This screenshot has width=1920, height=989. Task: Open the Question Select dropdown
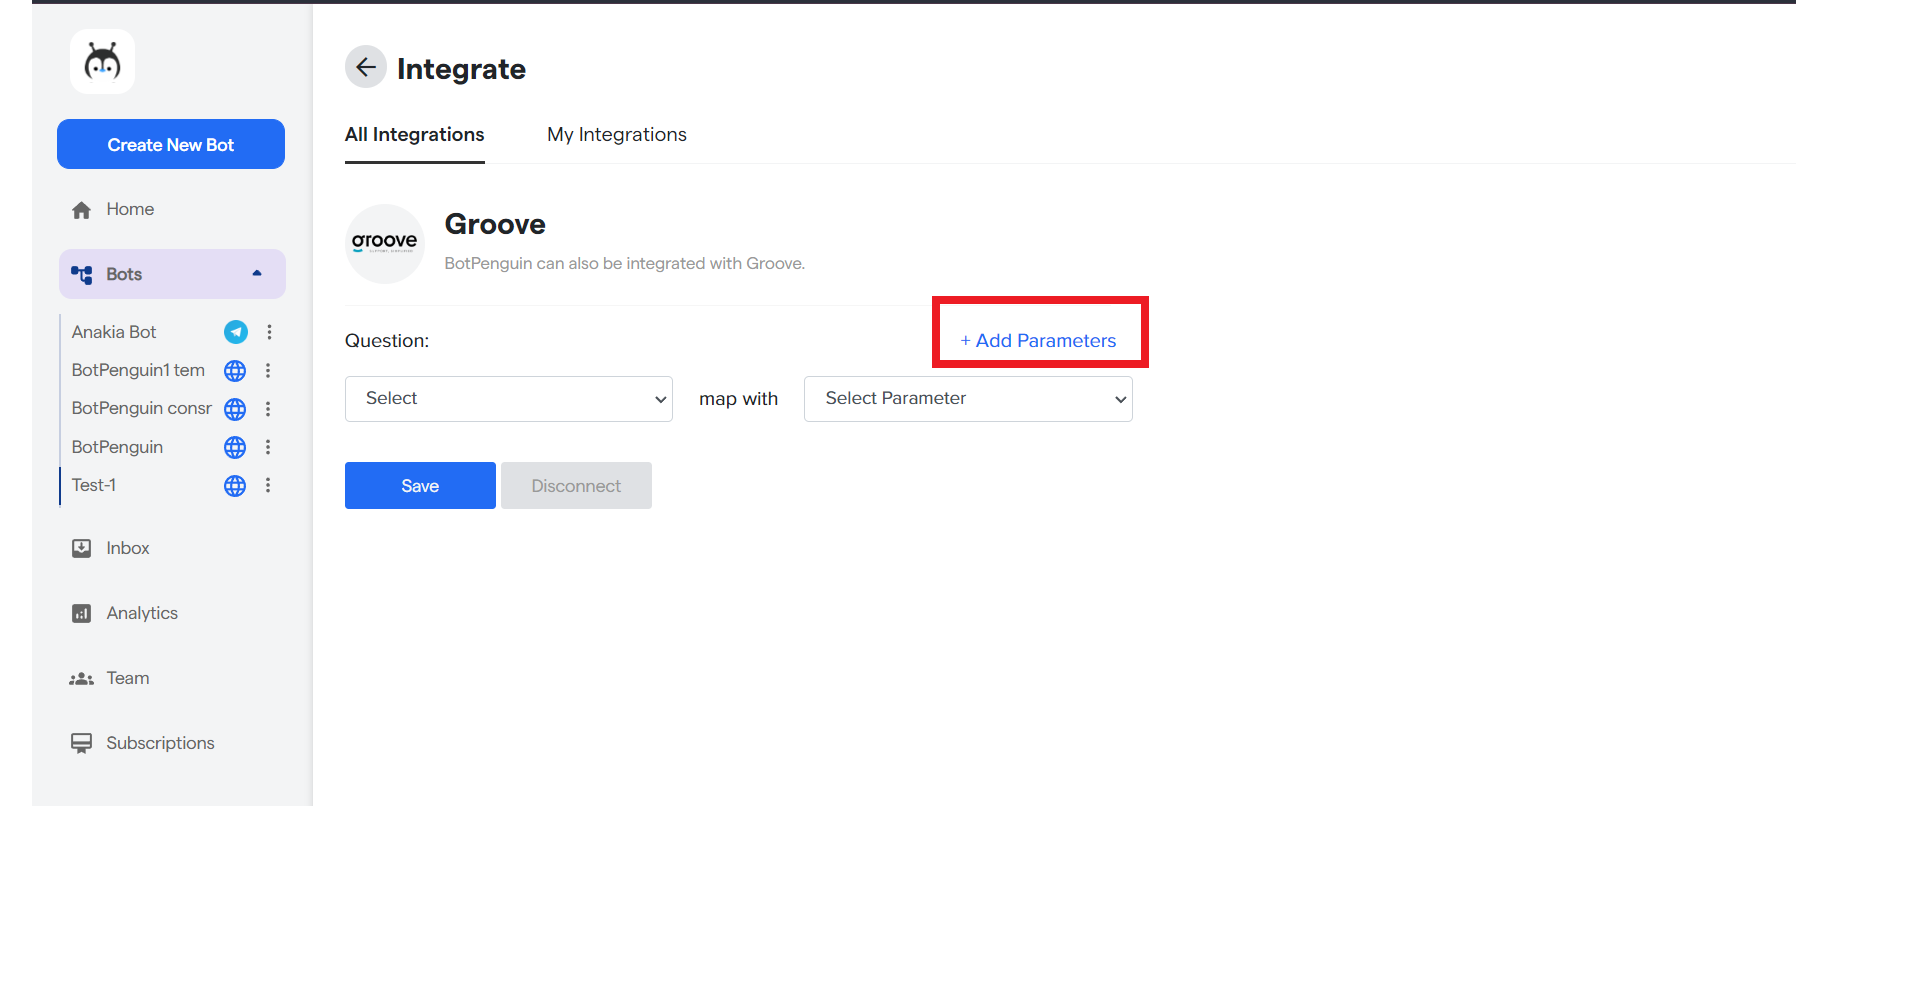(x=508, y=399)
